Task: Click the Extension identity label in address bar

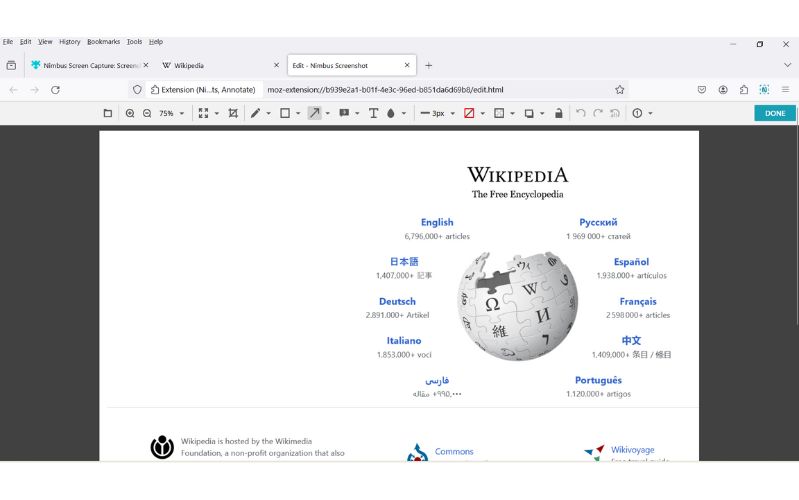Action: pos(203,90)
